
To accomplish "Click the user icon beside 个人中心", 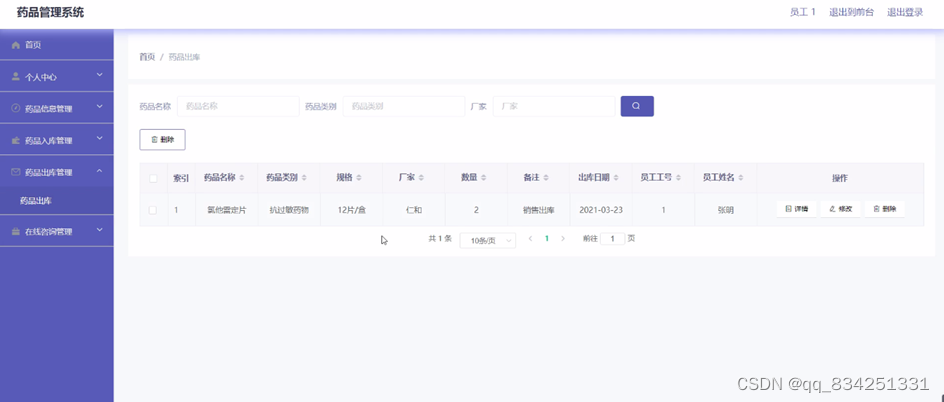I will tap(16, 77).
